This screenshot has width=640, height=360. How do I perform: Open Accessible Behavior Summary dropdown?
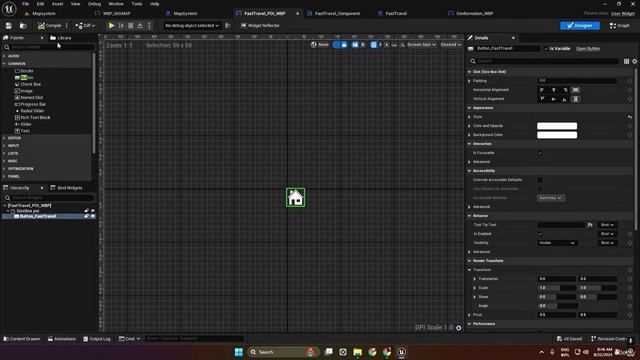[x=551, y=198]
